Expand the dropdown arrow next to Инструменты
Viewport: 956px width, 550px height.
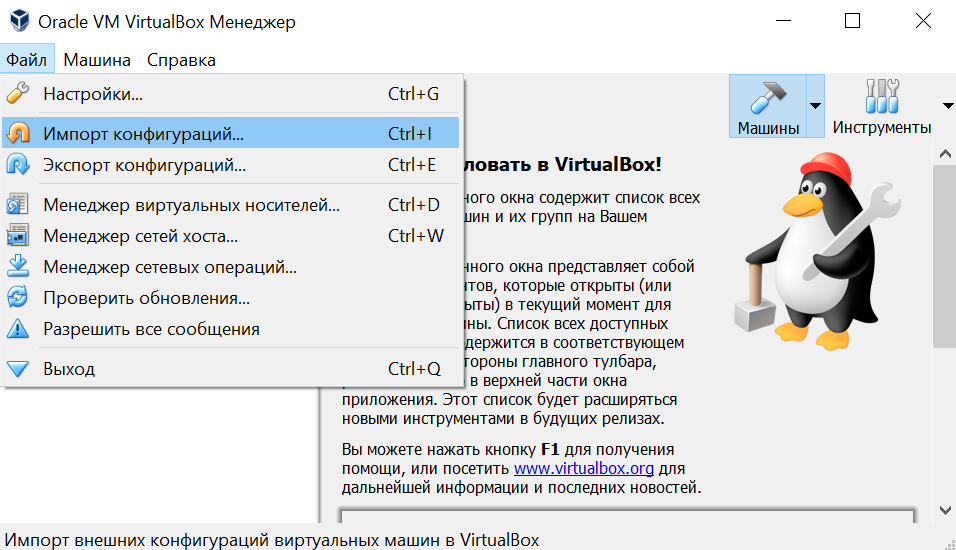[x=948, y=106]
